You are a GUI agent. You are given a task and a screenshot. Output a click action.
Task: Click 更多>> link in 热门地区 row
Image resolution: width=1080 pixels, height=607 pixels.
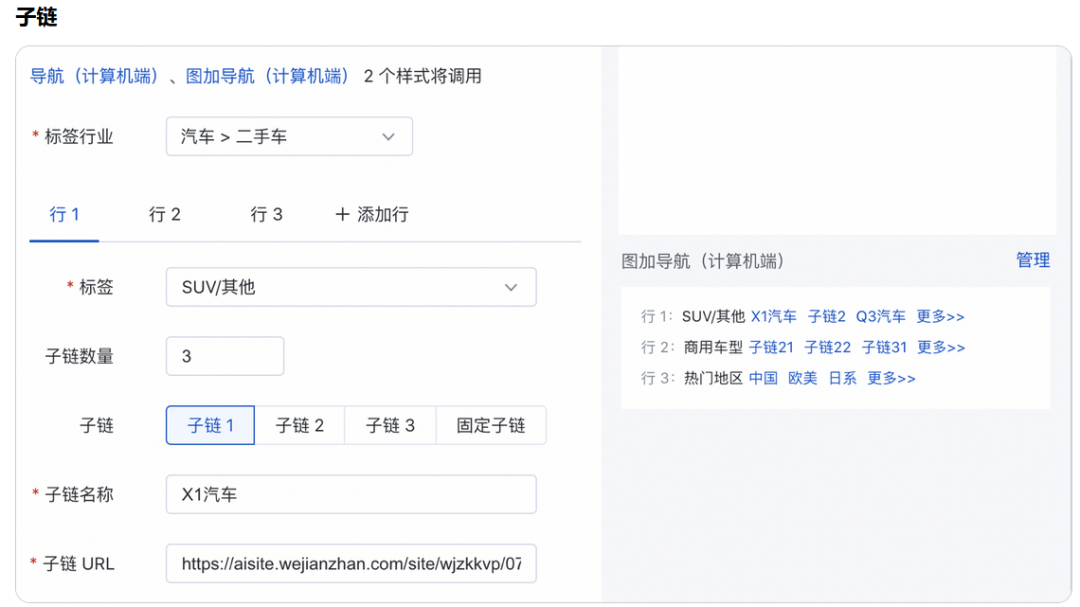click(x=891, y=378)
